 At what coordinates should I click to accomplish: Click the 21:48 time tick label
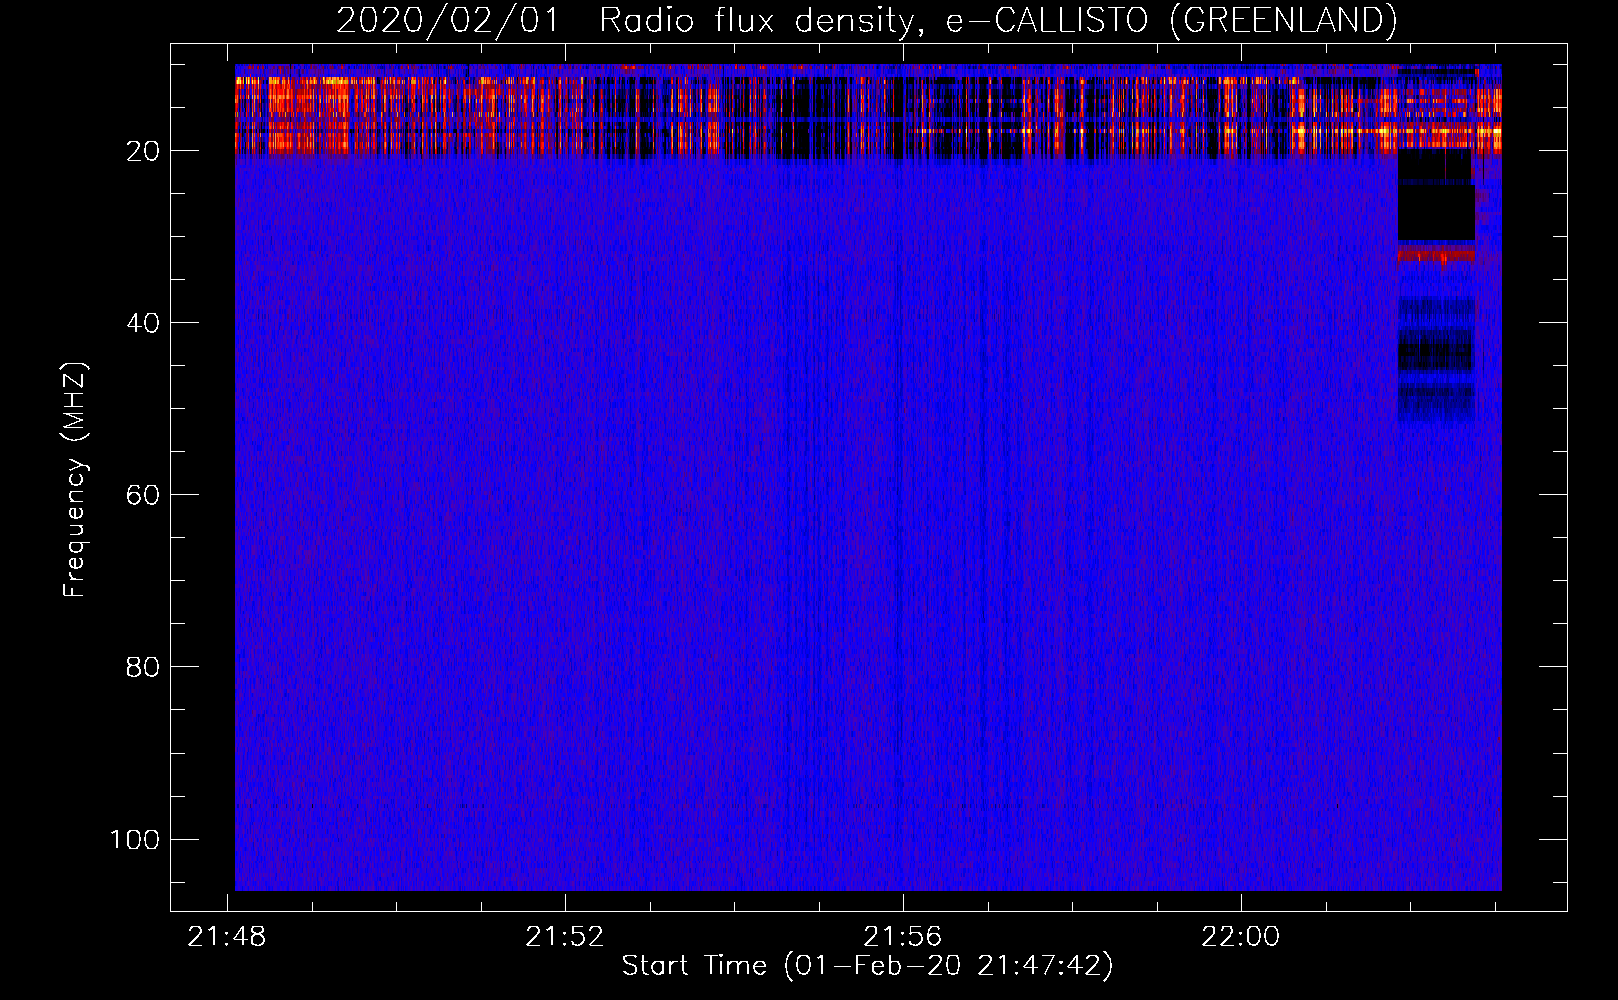point(227,937)
